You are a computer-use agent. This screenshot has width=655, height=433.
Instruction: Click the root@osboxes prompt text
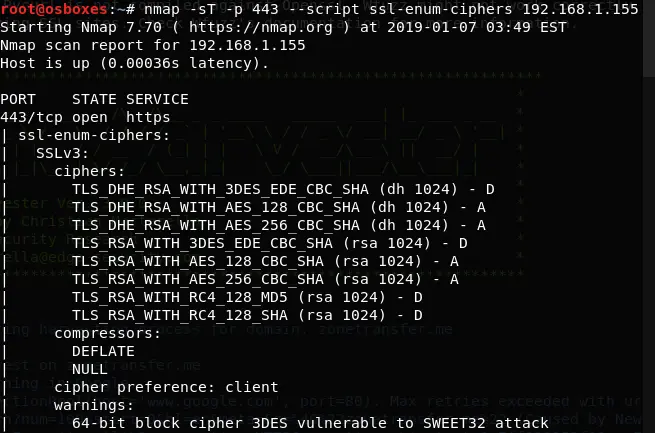click(x=54, y=8)
